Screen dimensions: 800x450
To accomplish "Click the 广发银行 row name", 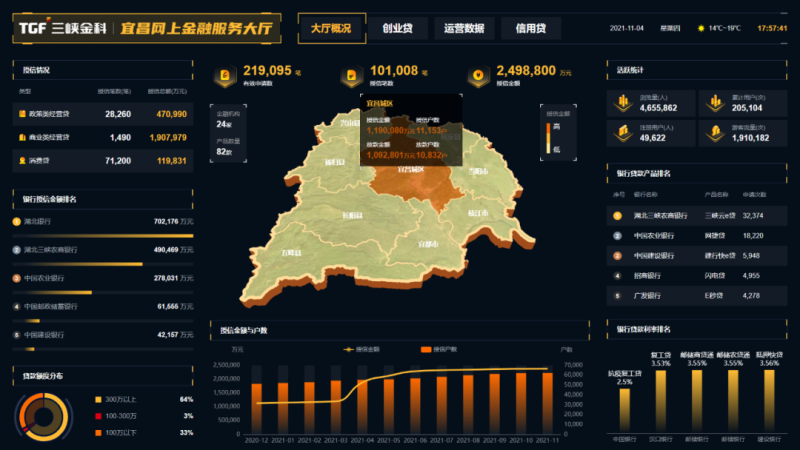I will click(x=647, y=295).
